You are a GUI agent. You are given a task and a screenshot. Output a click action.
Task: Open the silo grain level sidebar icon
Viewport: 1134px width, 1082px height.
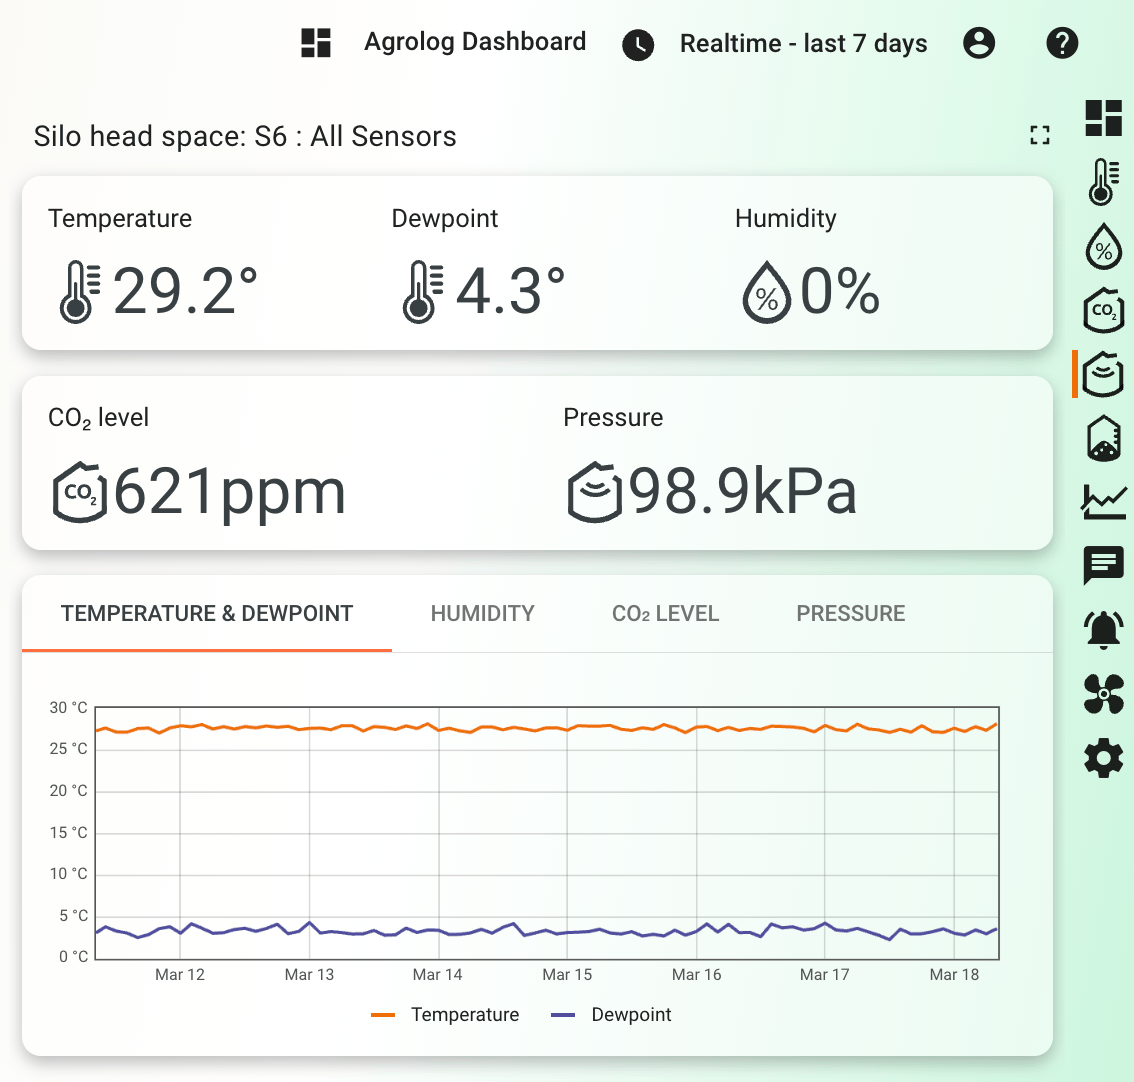click(x=1103, y=438)
